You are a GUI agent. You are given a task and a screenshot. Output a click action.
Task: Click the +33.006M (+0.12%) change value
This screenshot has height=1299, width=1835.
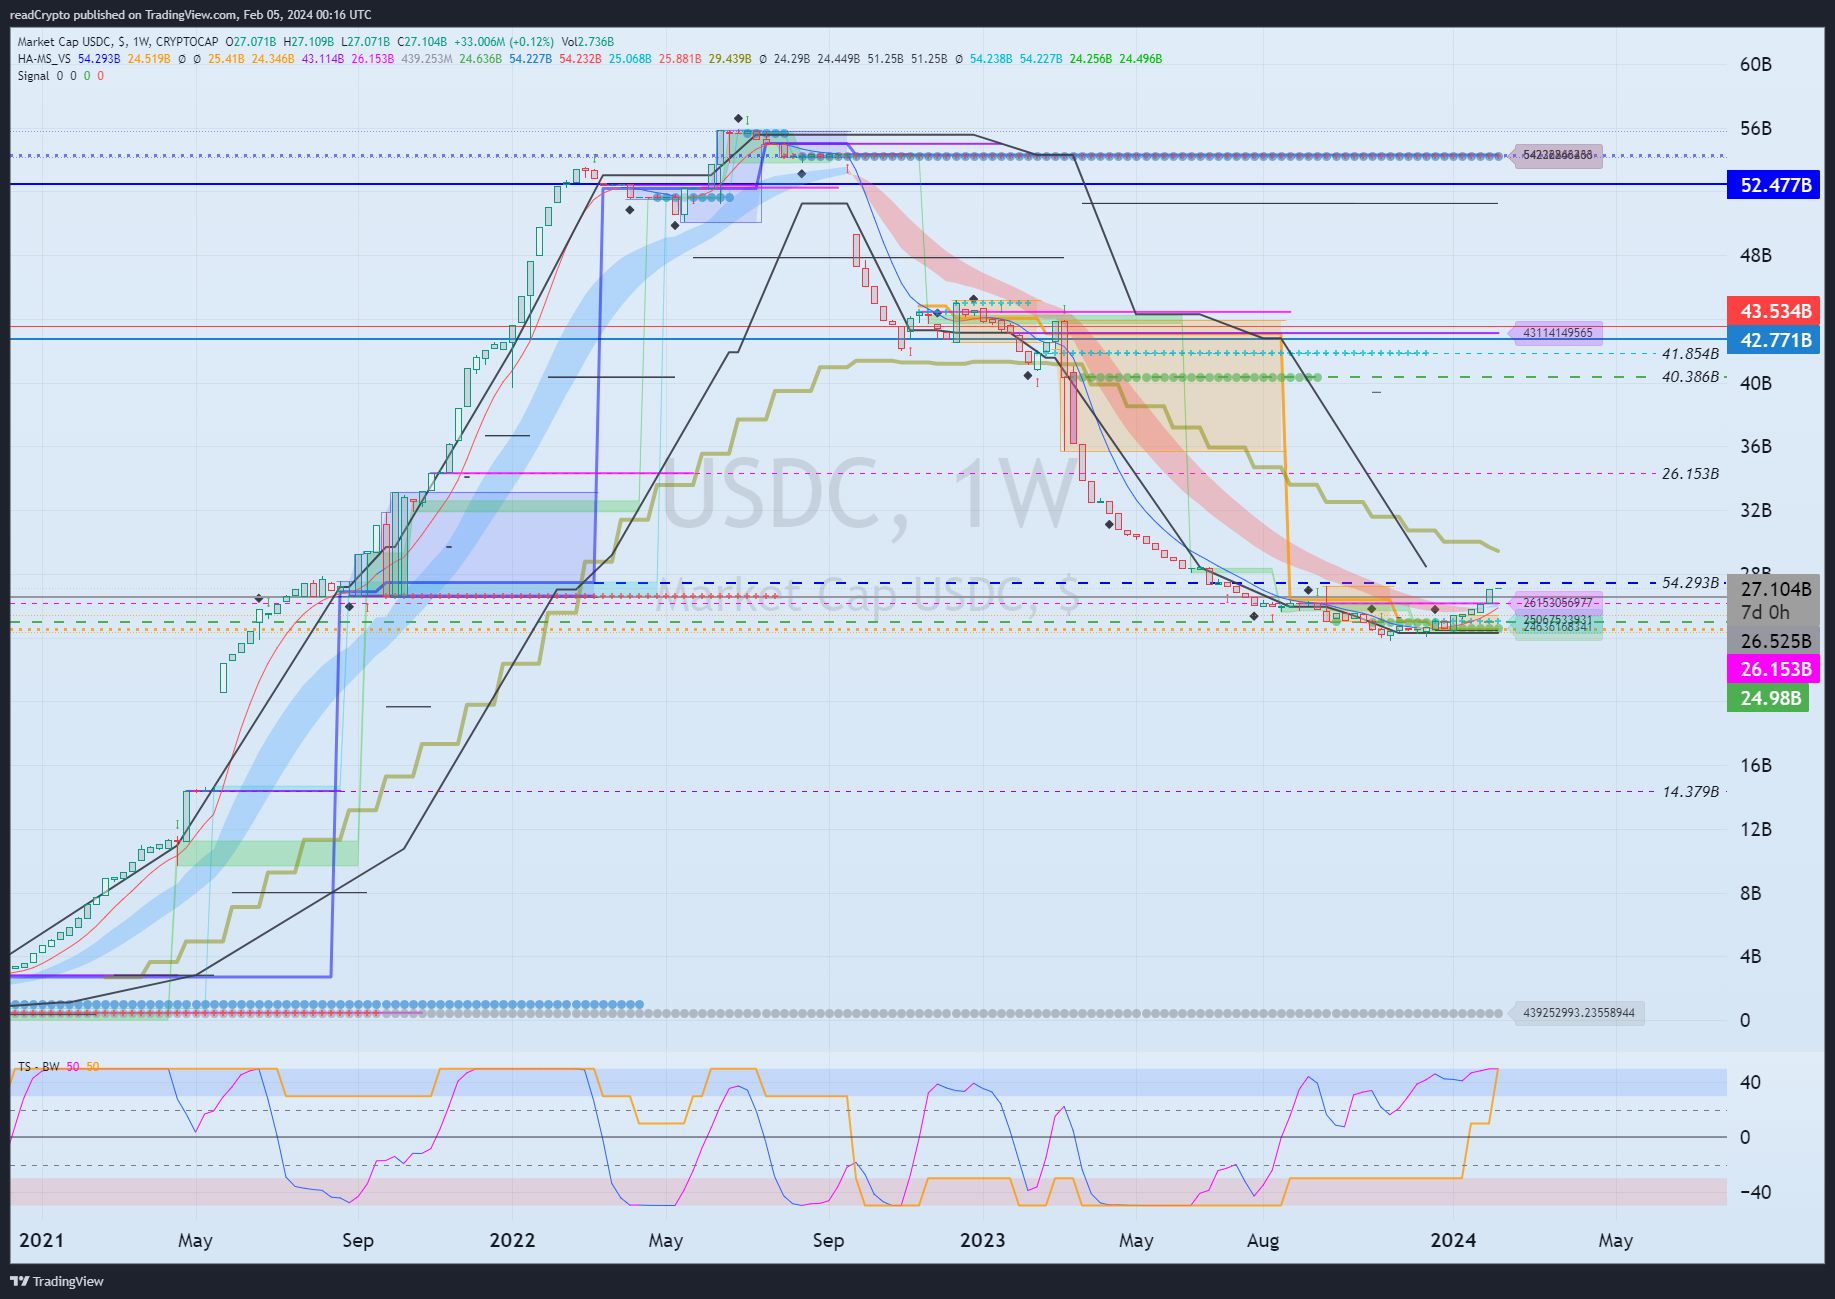coord(504,42)
